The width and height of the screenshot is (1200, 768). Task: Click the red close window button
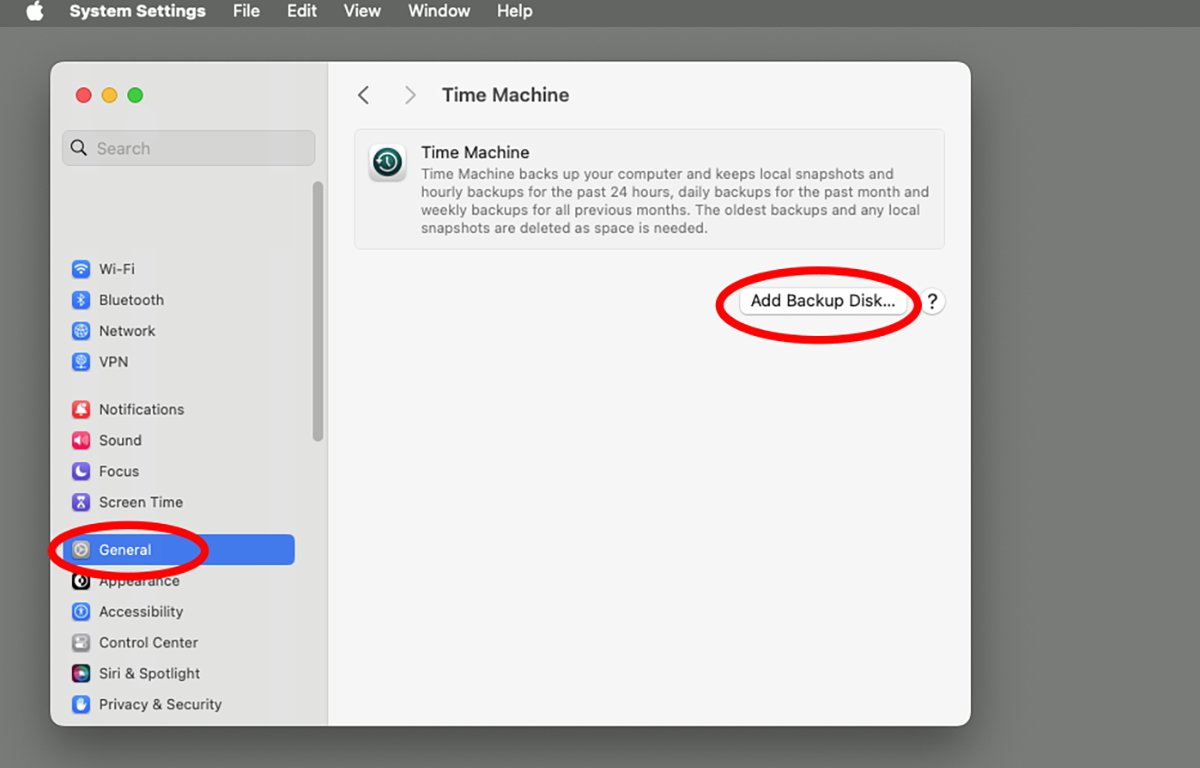point(84,95)
